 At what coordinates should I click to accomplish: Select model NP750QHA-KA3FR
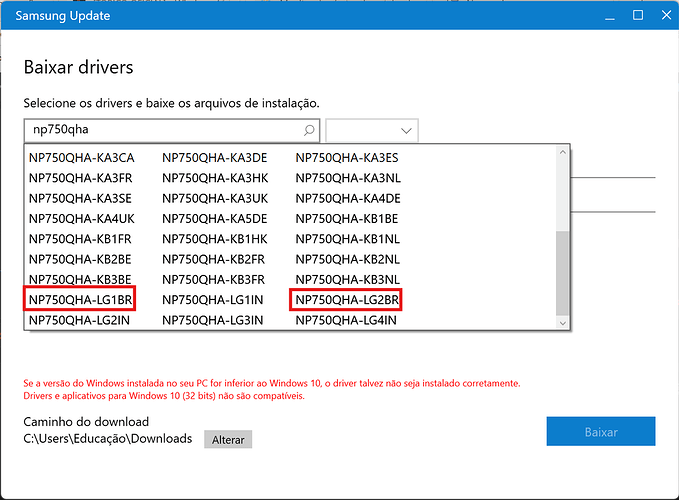81,178
